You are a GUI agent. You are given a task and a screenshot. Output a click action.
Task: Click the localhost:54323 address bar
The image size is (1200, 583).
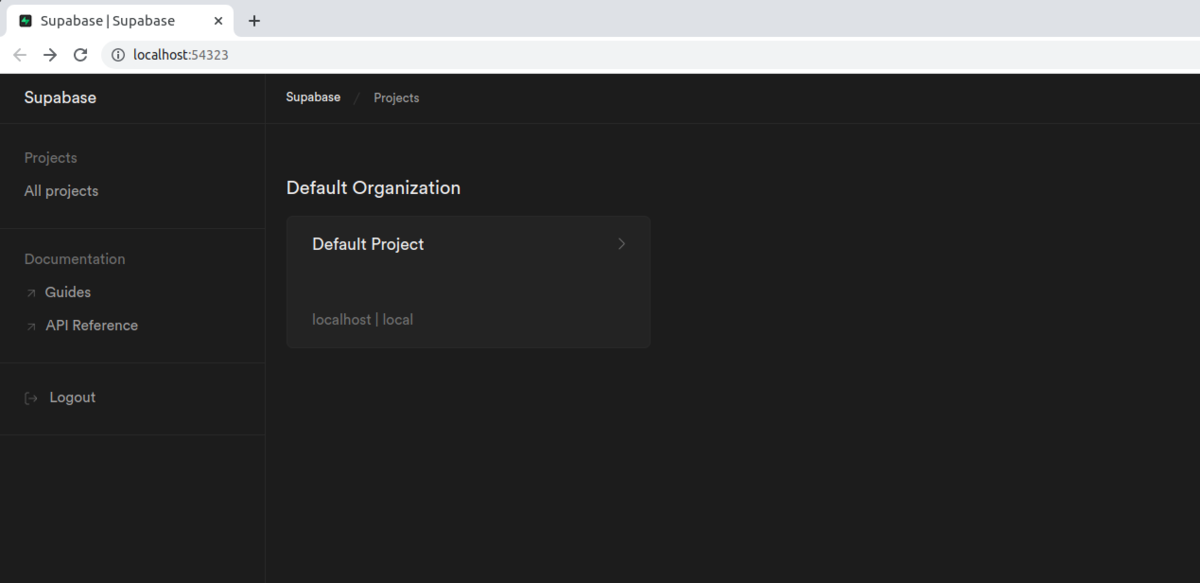tap(650, 55)
